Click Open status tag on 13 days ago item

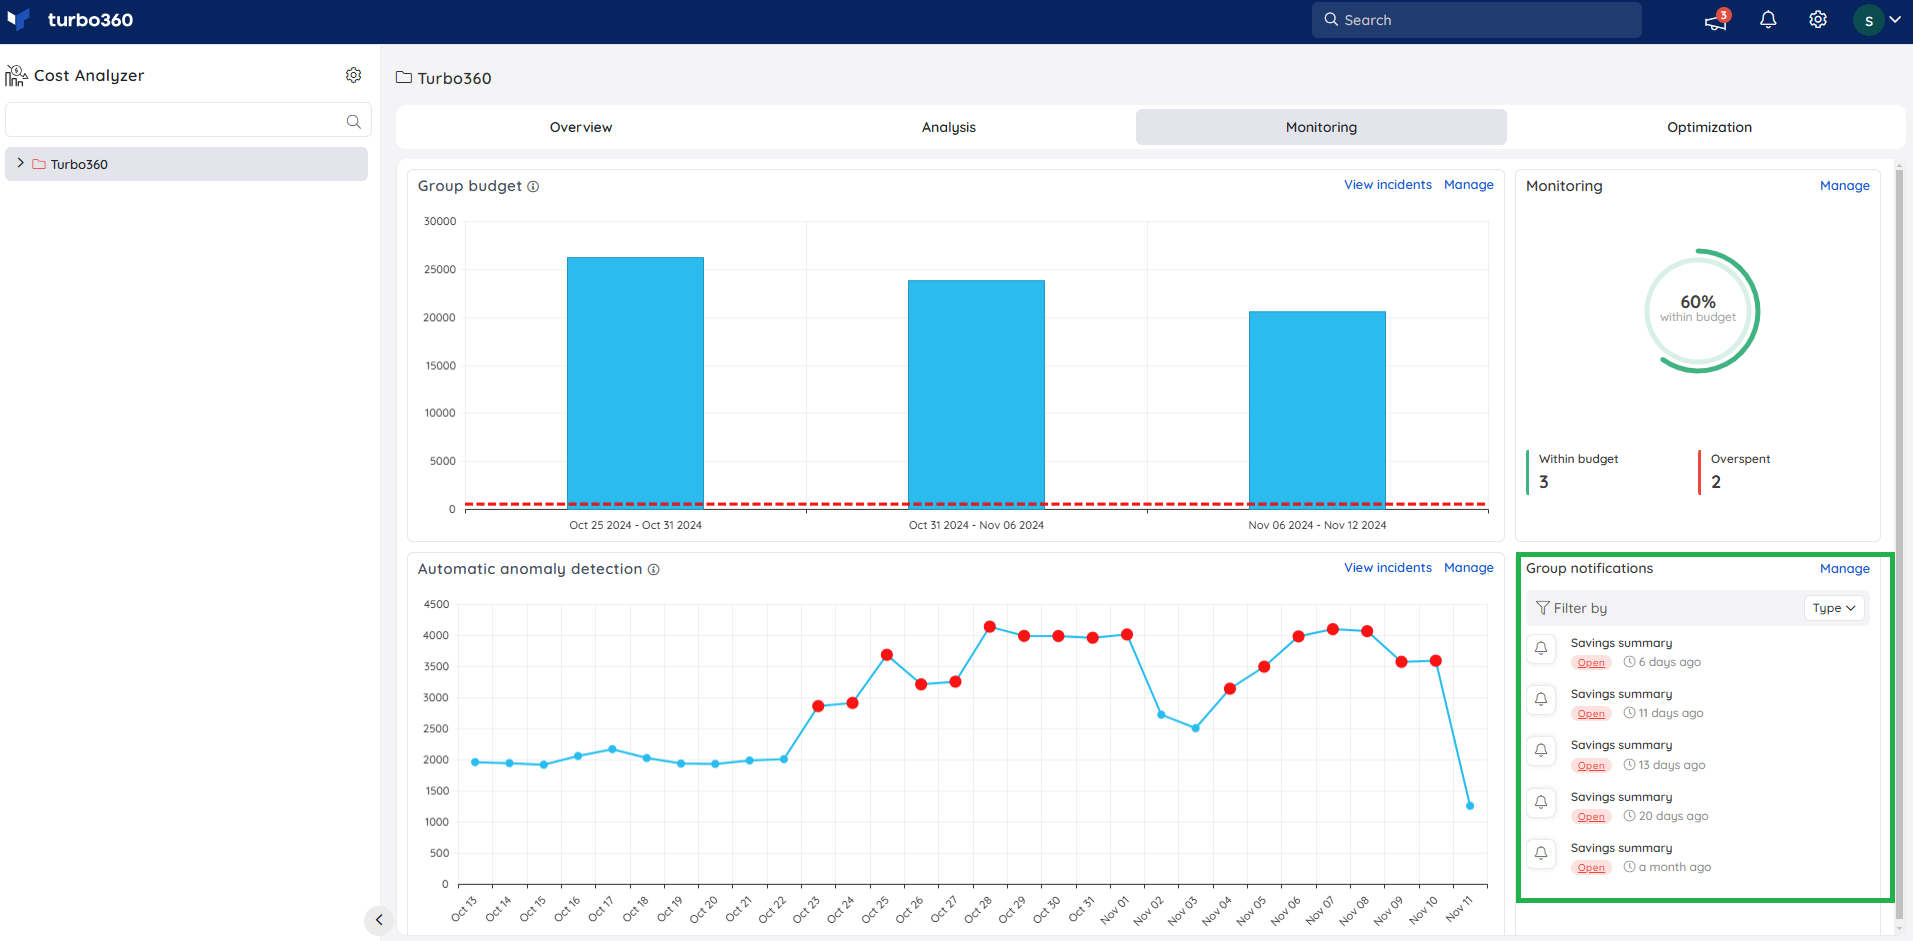click(x=1591, y=766)
